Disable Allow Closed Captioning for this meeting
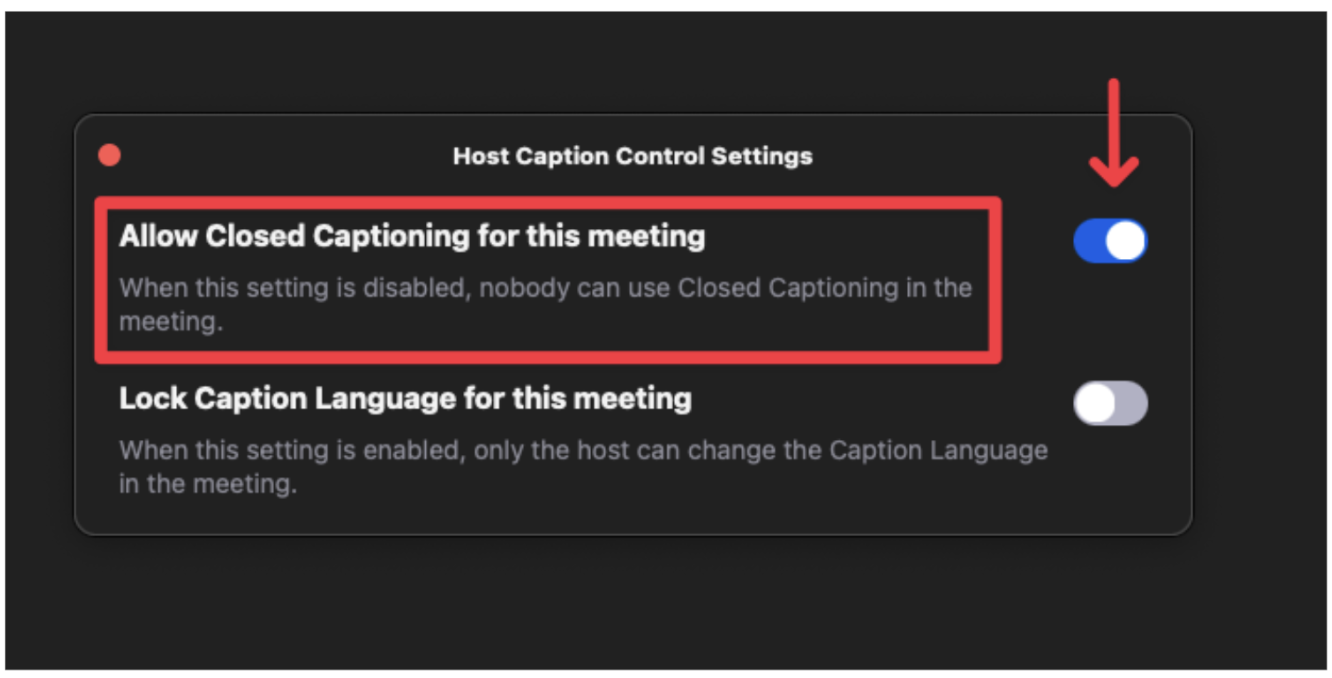 pos(1110,241)
